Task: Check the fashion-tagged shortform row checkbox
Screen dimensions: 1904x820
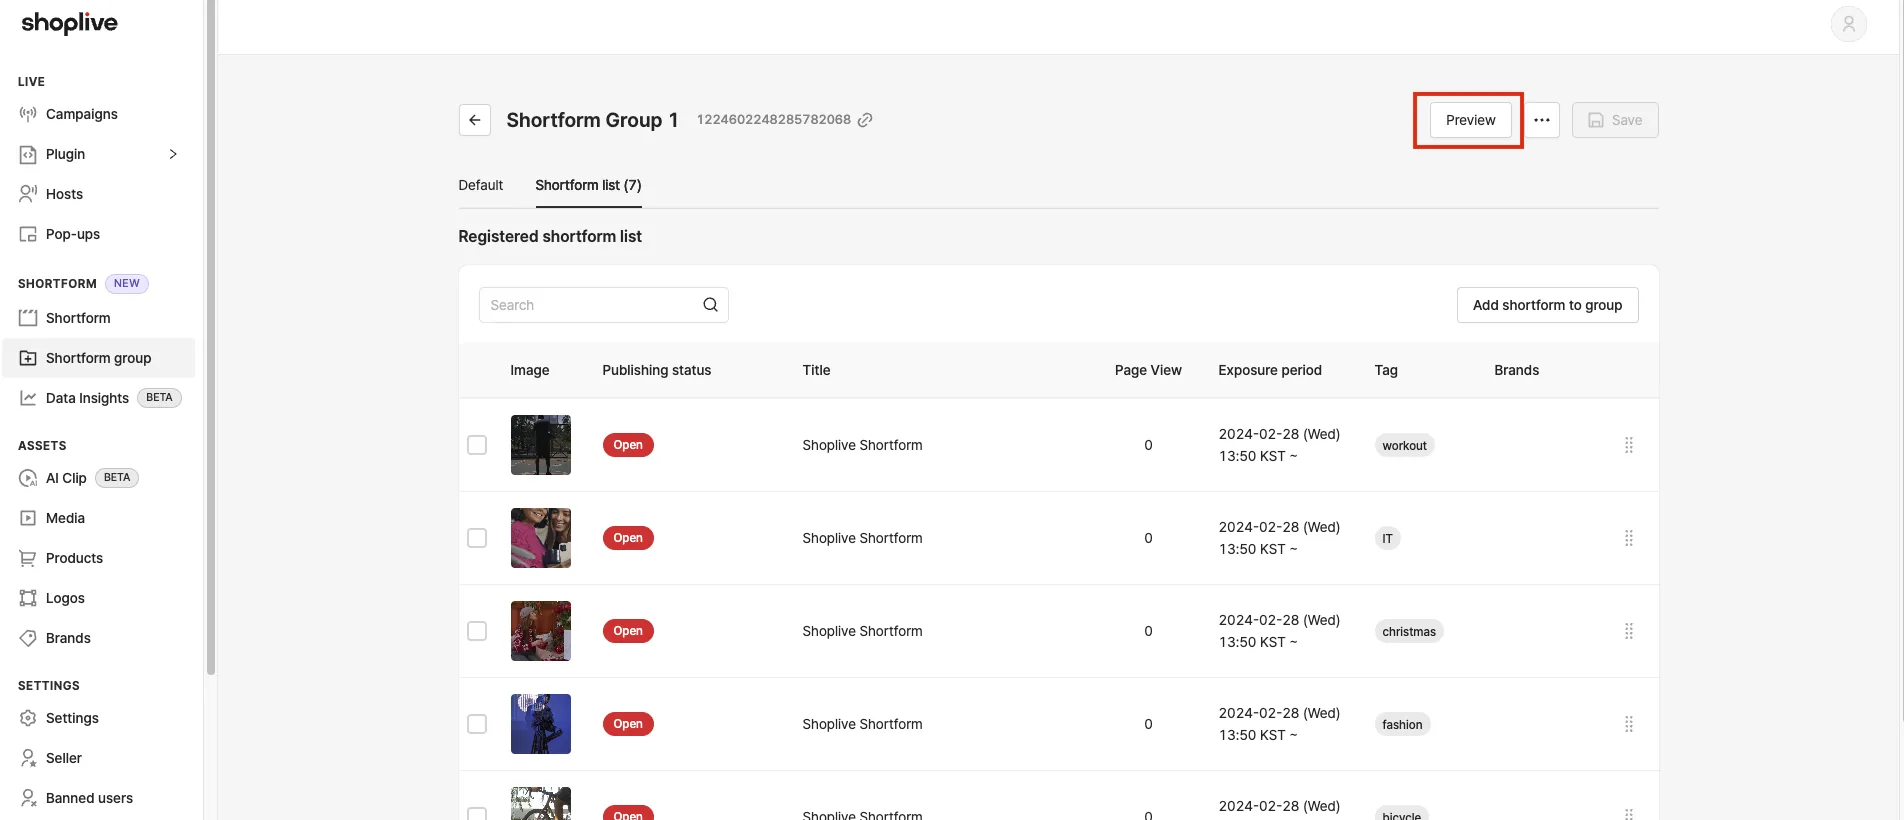Action: point(477,724)
